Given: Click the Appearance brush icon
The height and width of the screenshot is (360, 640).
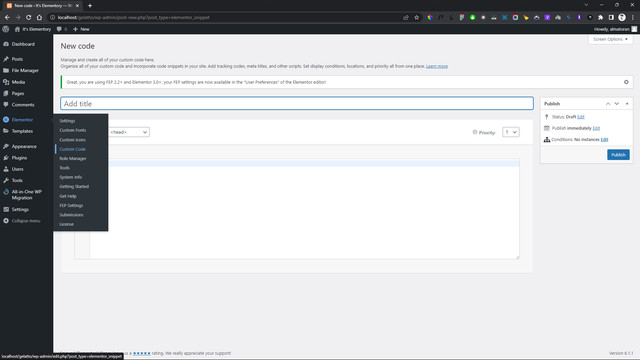Looking at the screenshot, I should [6, 146].
